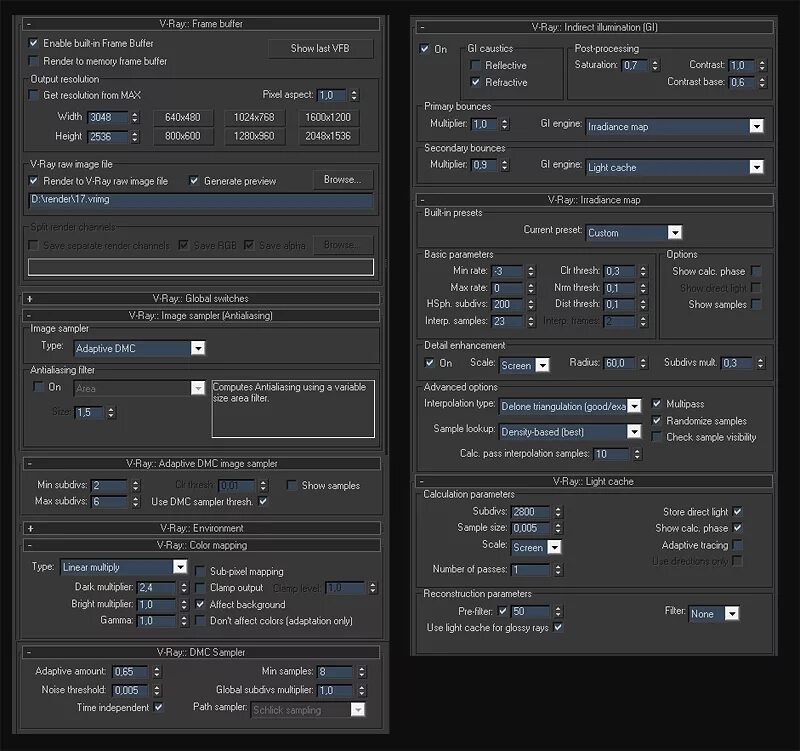The height and width of the screenshot is (751, 800).
Task: Enable Check sample visibility checkbox
Action: pyautogui.click(x=657, y=437)
